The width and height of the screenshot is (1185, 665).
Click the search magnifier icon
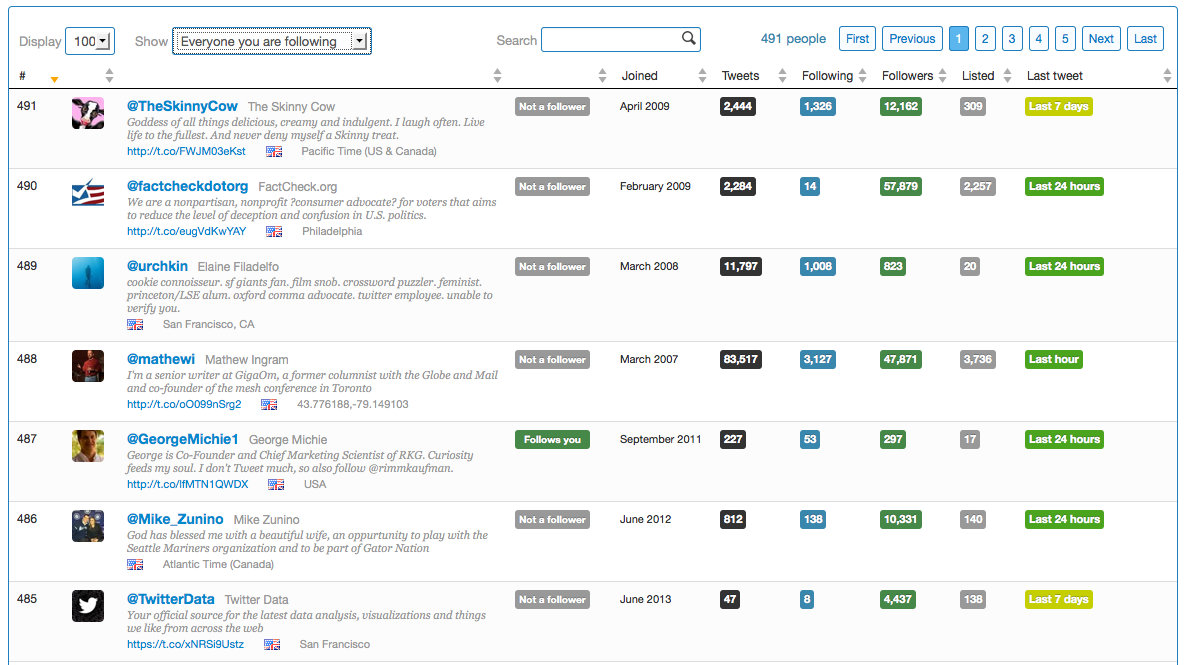(688, 38)
